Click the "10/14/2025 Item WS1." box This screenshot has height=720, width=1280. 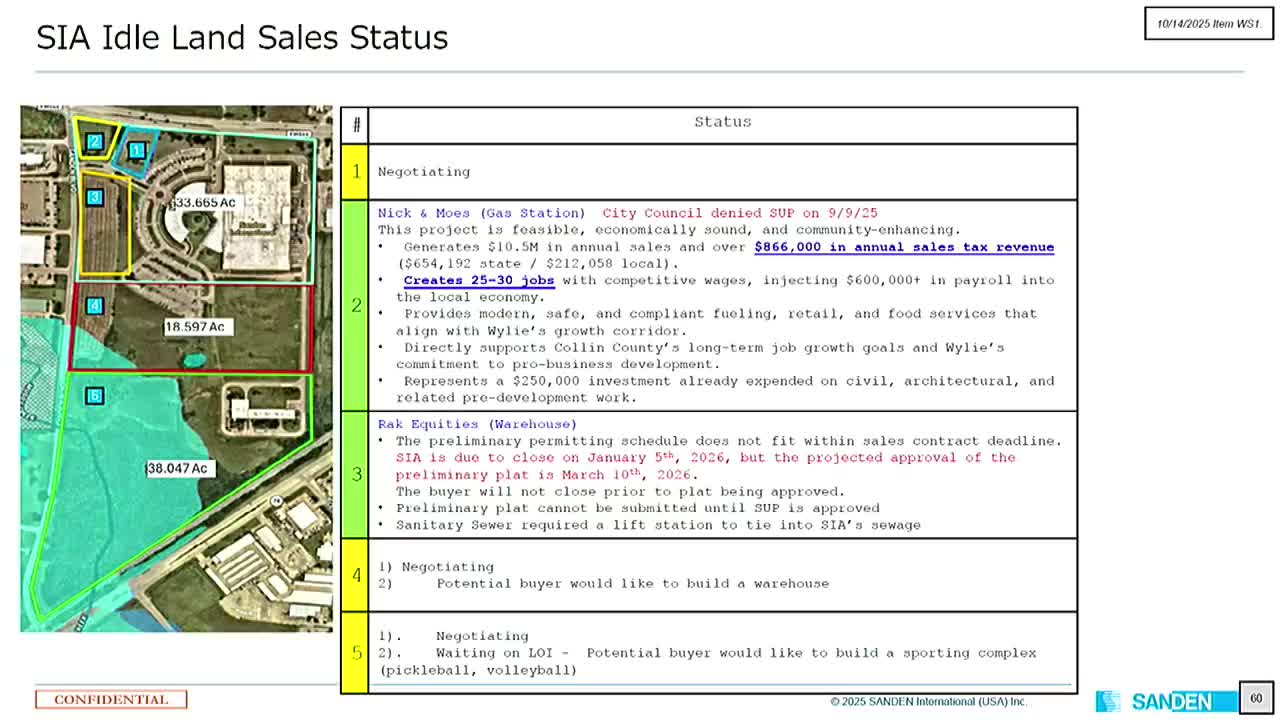click(x=1209, y=23)
